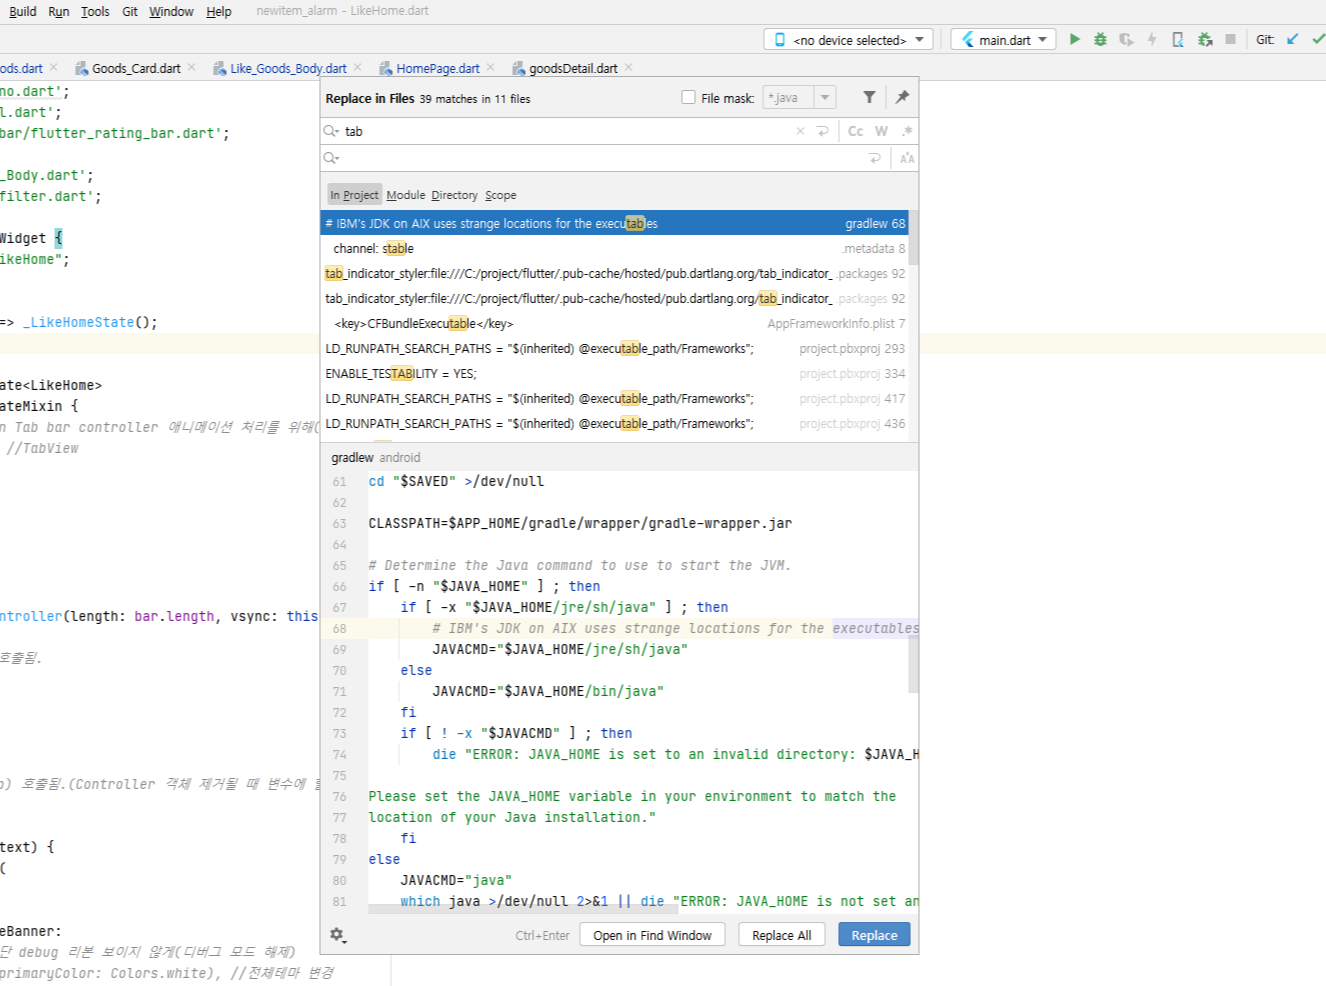This screenshot has width=1326, height=986.
Task: Click Open in Find Window button
Action: point(652,935)
